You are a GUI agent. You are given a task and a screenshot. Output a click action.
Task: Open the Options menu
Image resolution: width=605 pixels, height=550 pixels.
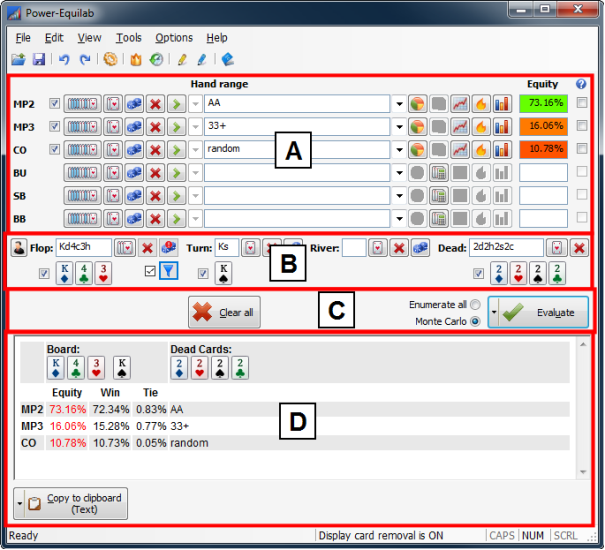tap(174, 38)
